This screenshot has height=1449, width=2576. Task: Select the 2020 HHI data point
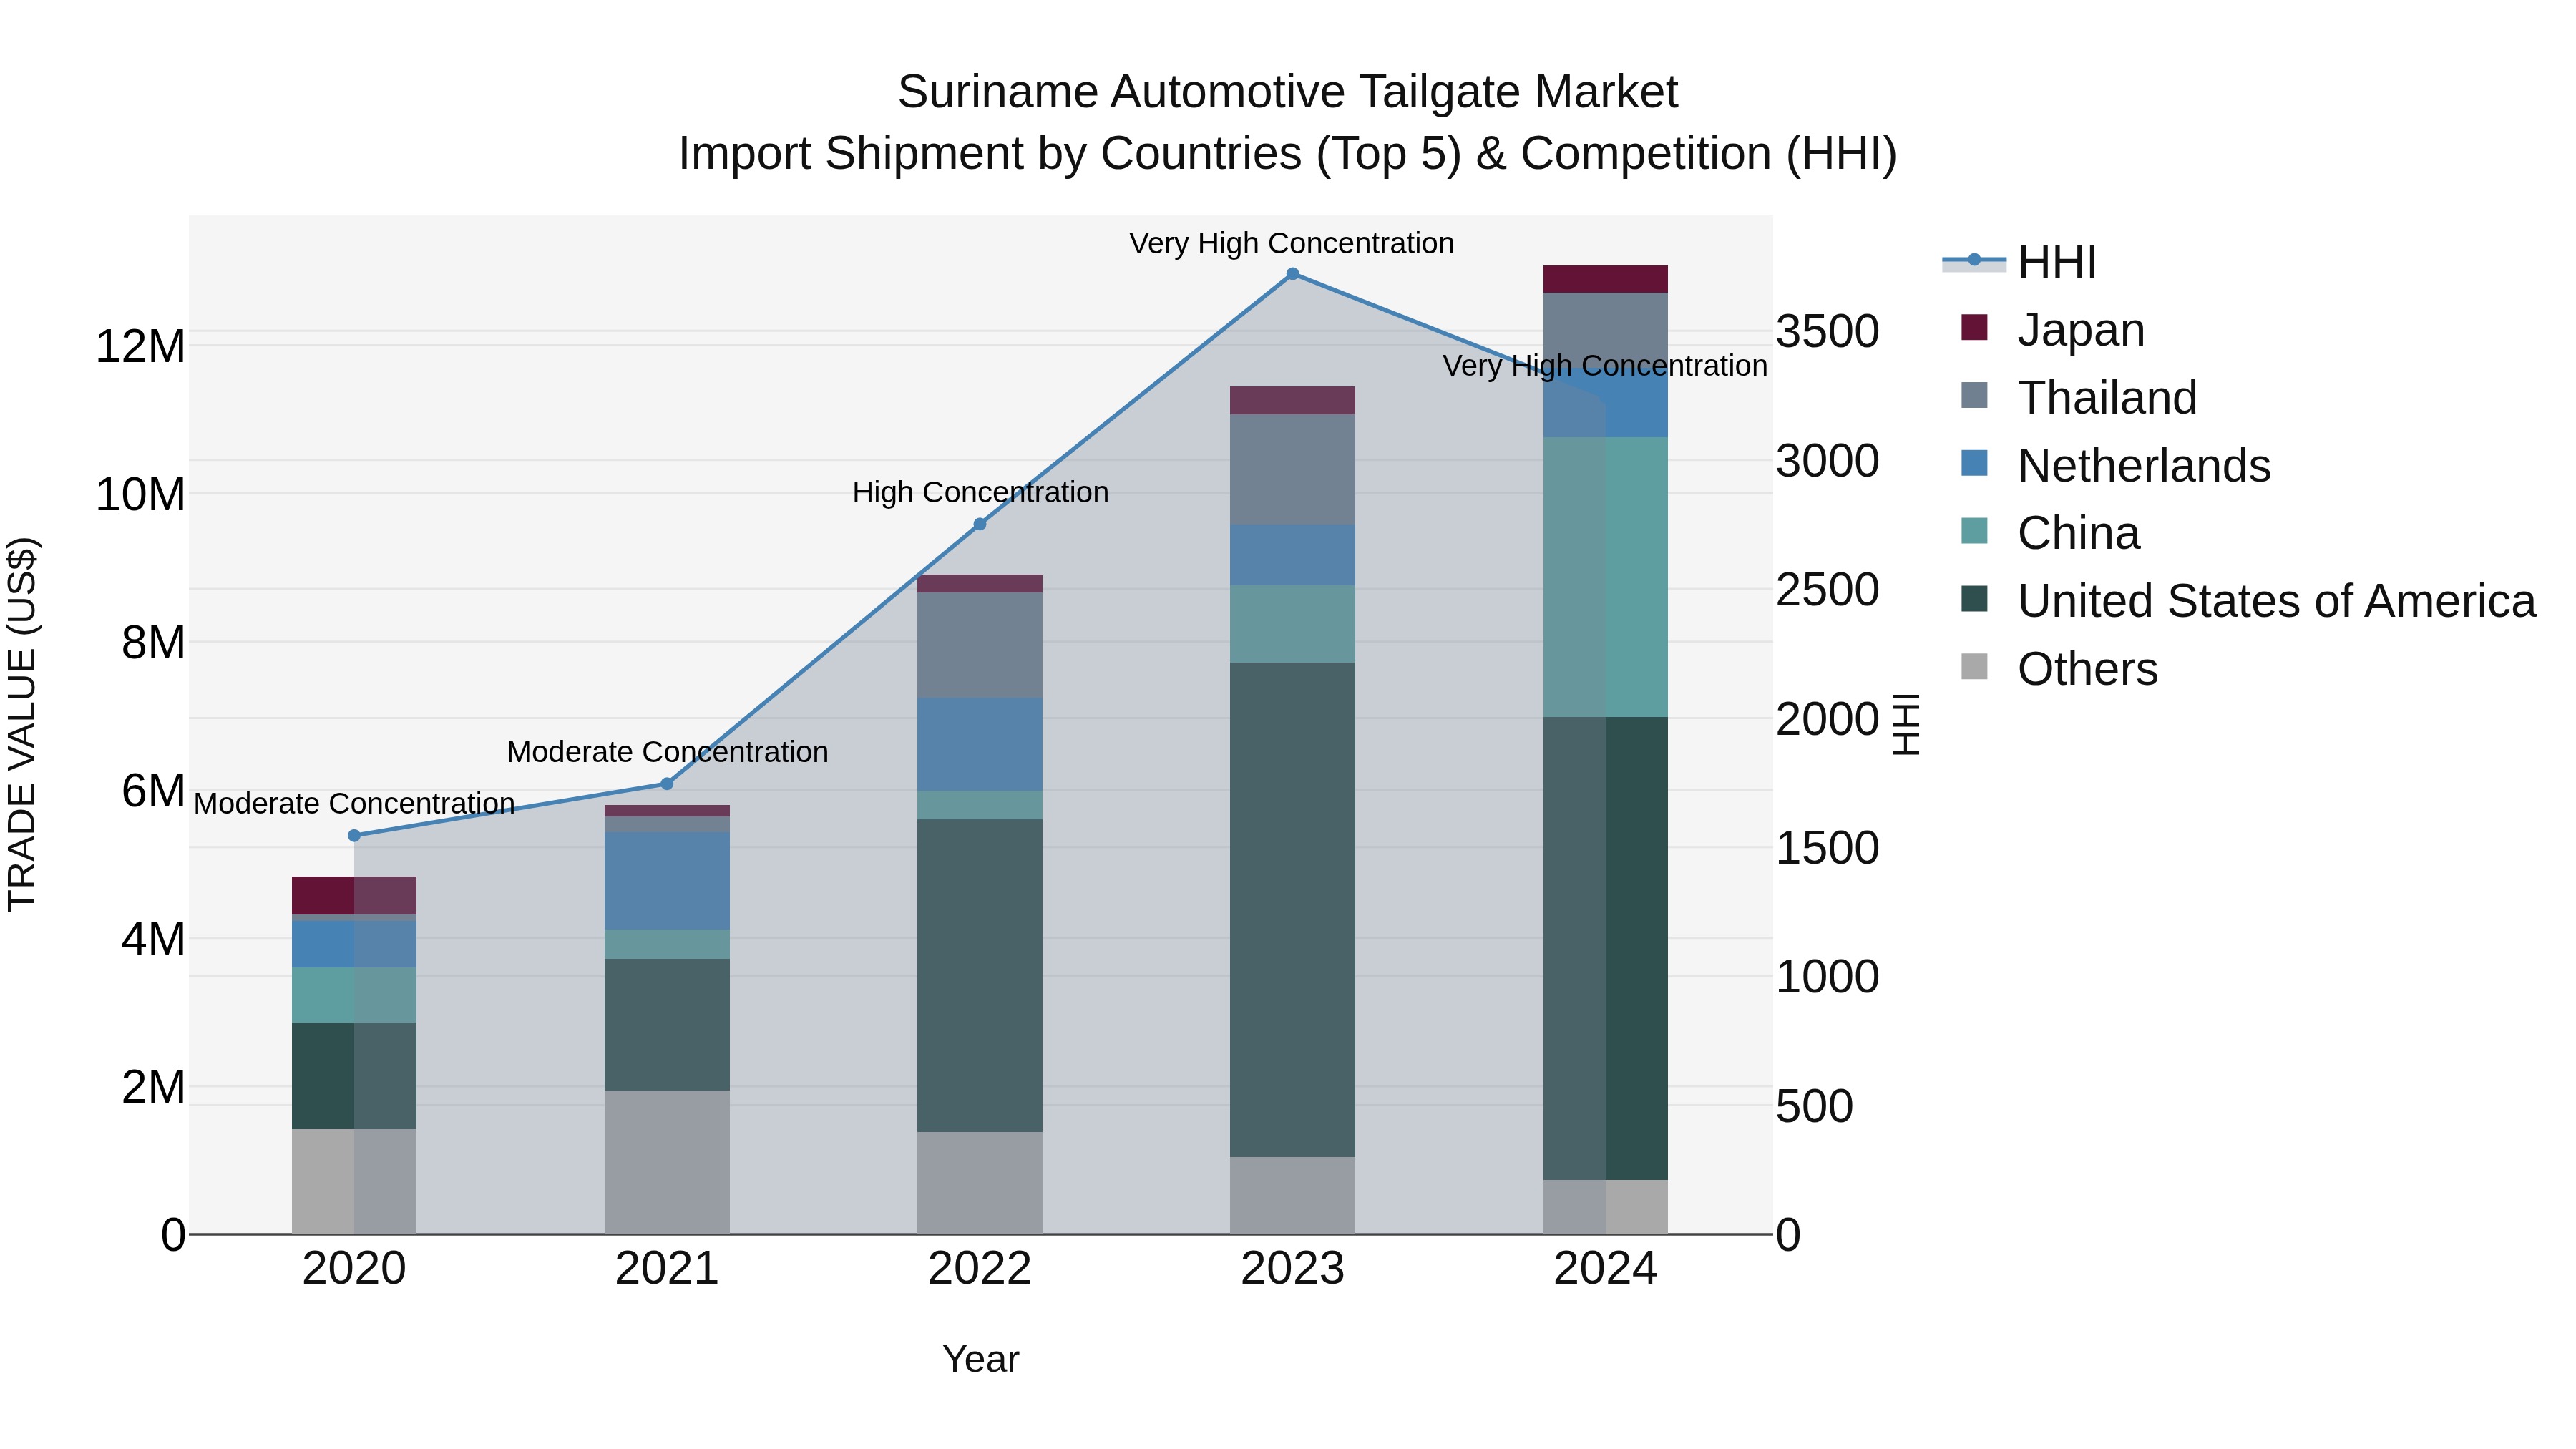tap(354, 836)
